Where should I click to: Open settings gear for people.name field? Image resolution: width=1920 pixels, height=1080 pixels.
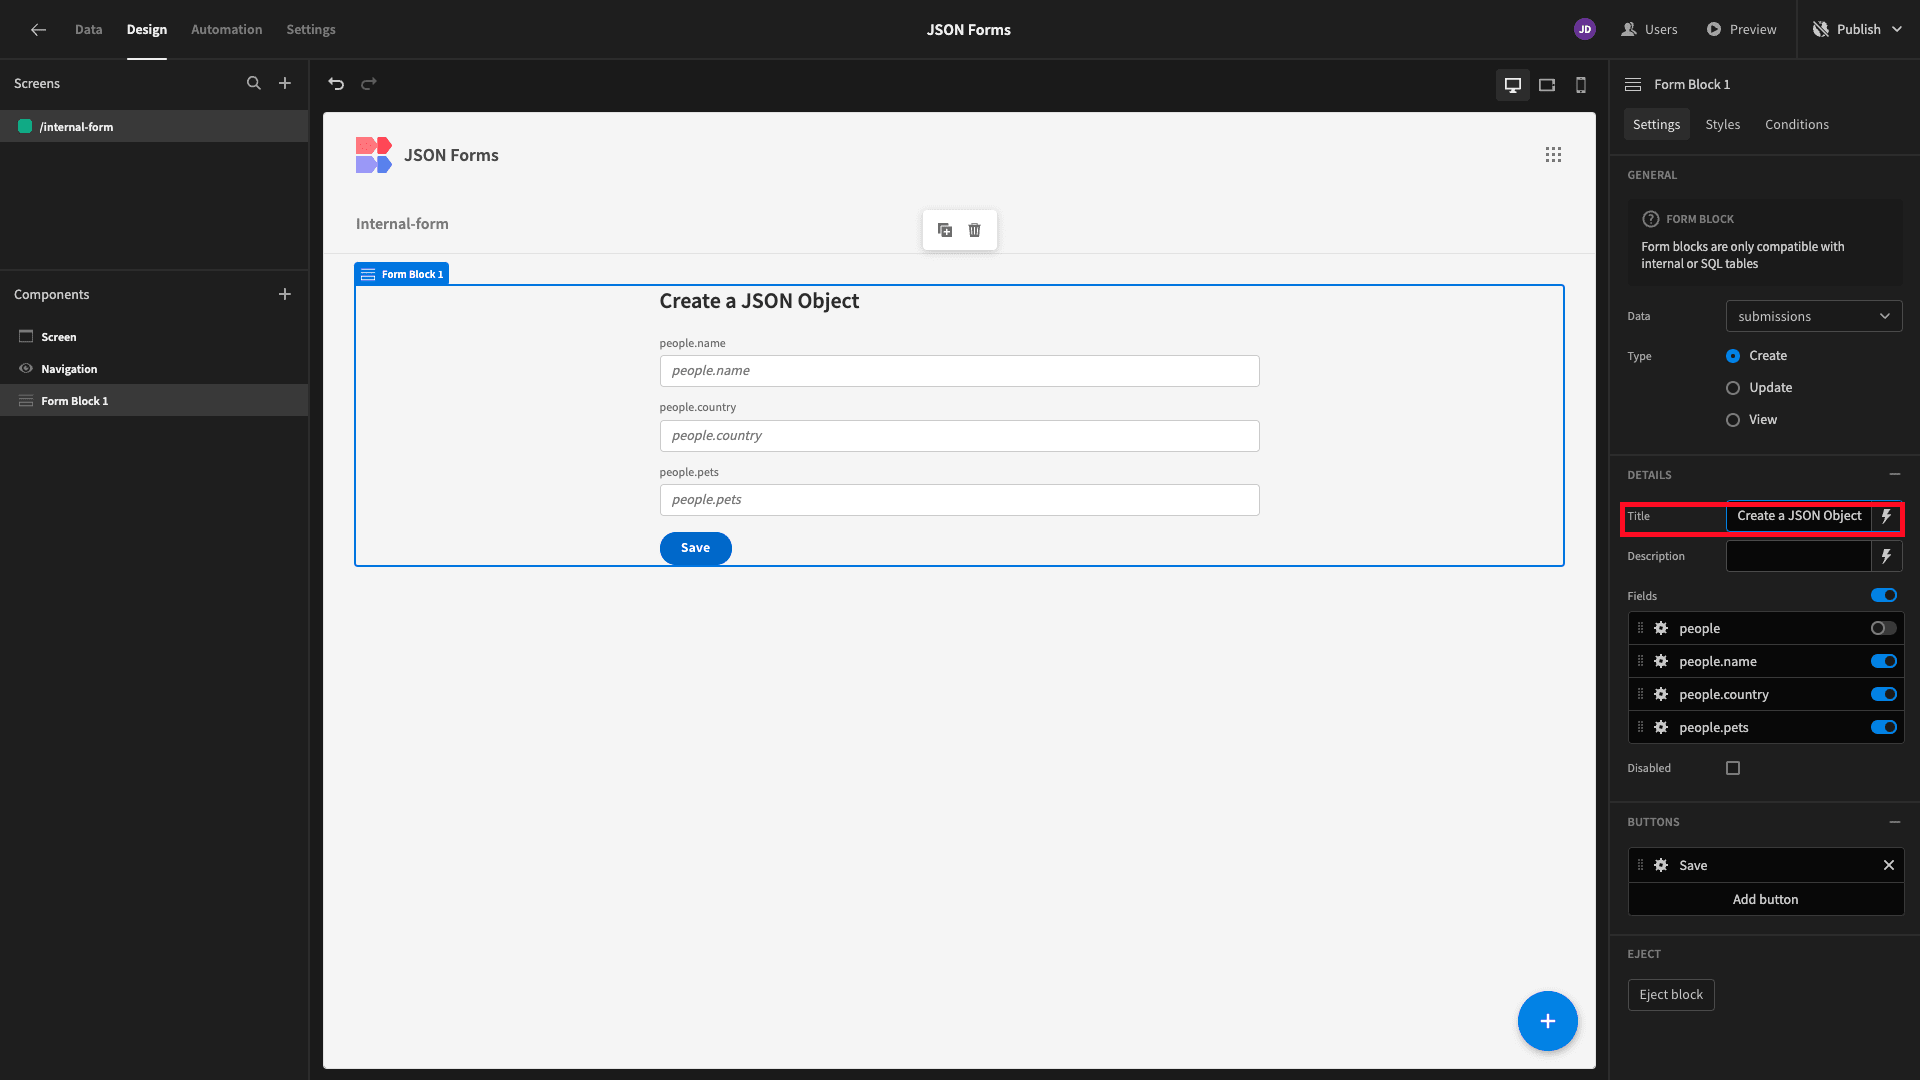click(x=1661, y=661)
